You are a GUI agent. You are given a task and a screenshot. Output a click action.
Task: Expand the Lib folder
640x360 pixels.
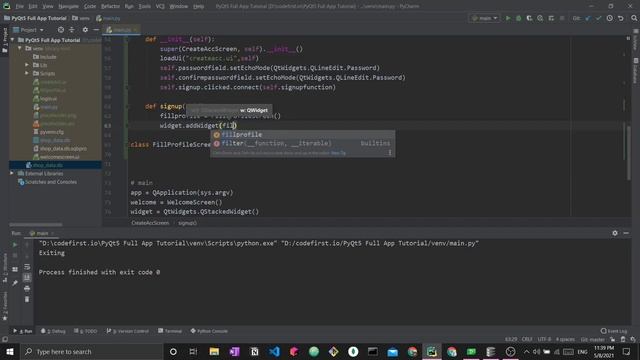pyautogui.click(x=27, y=65)
